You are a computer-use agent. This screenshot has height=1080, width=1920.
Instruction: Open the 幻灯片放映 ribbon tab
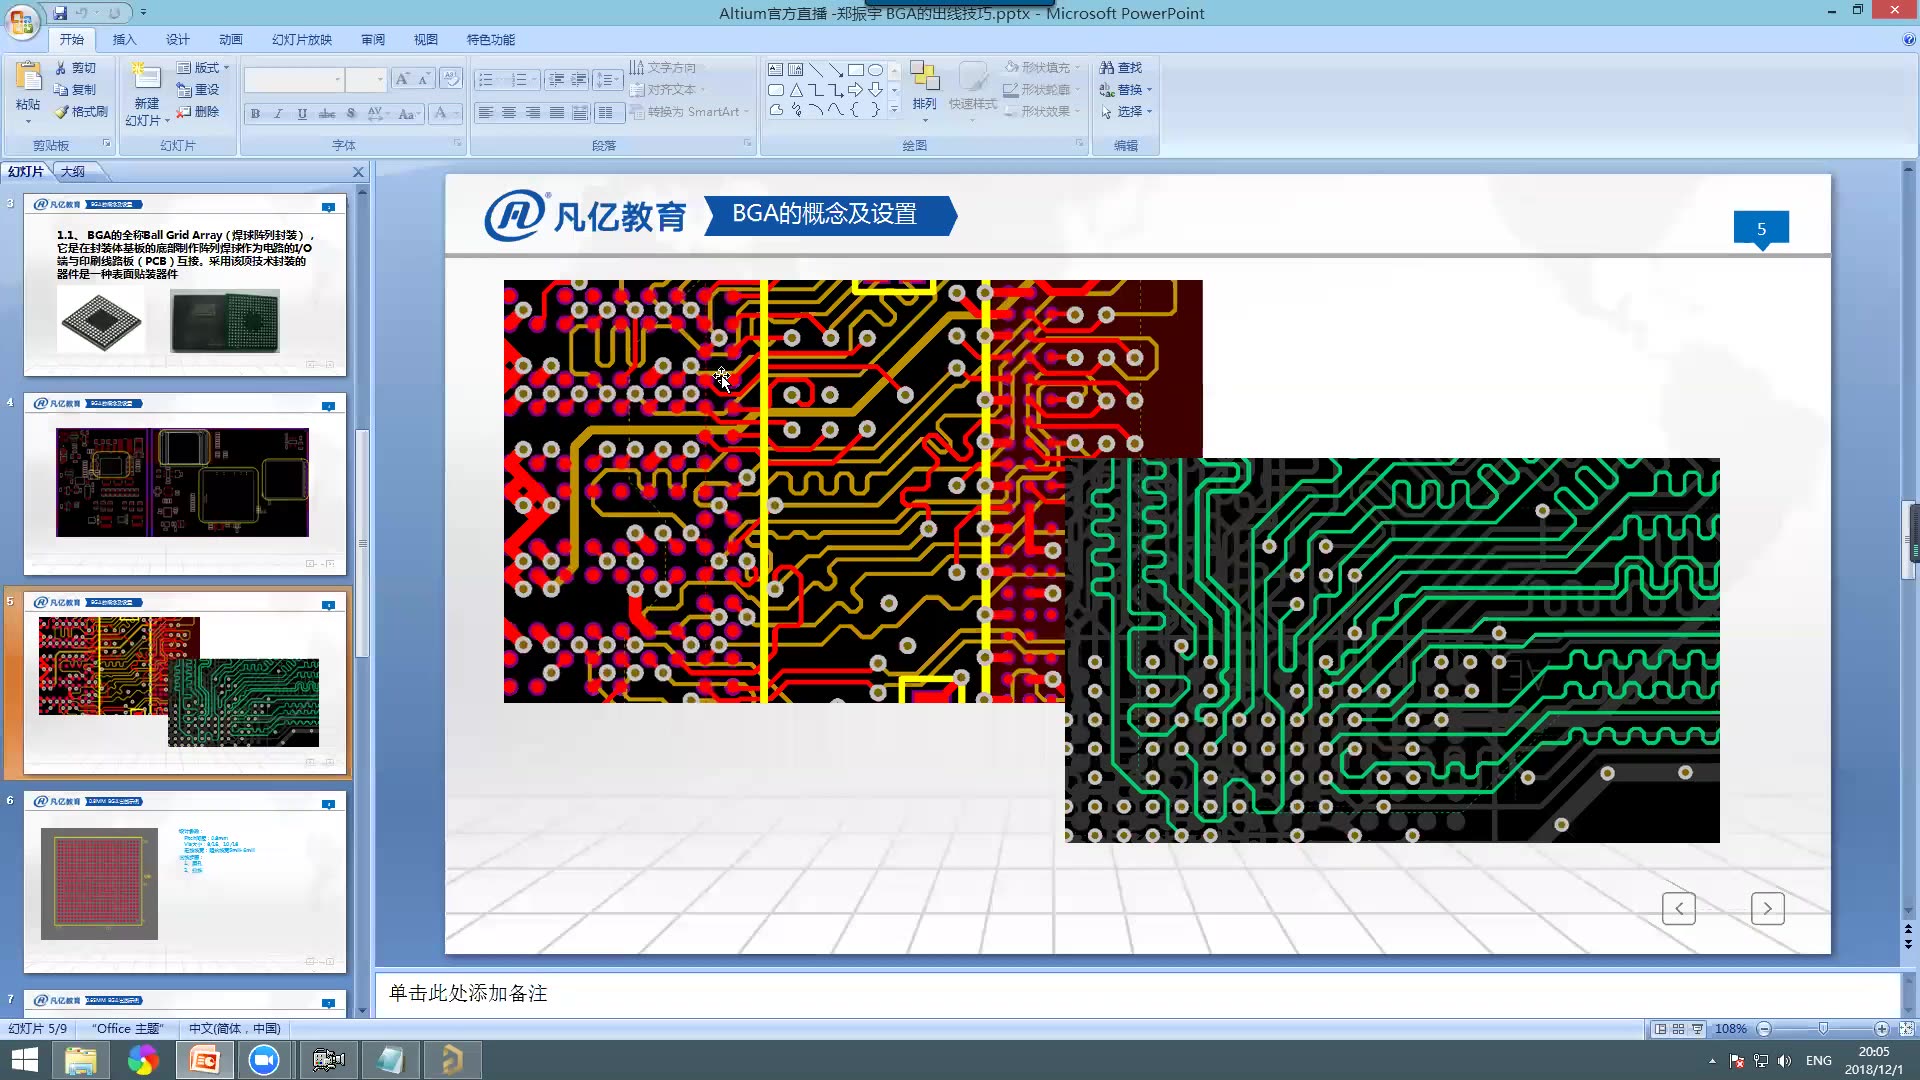(301, 40)
